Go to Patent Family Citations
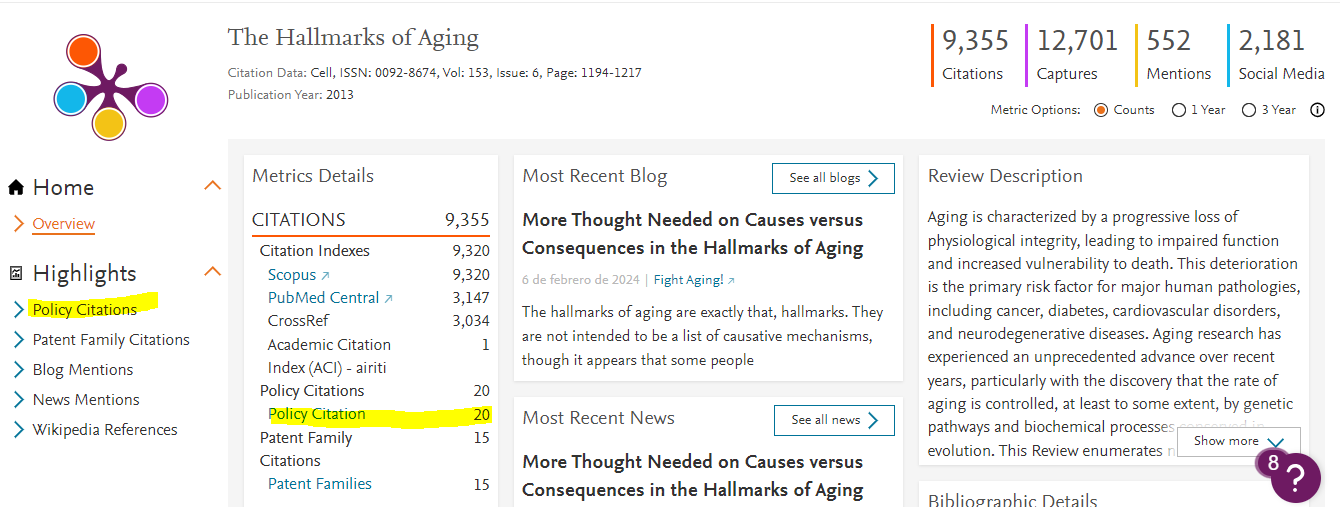This screenshot has height=507, width=1340. 110,340
